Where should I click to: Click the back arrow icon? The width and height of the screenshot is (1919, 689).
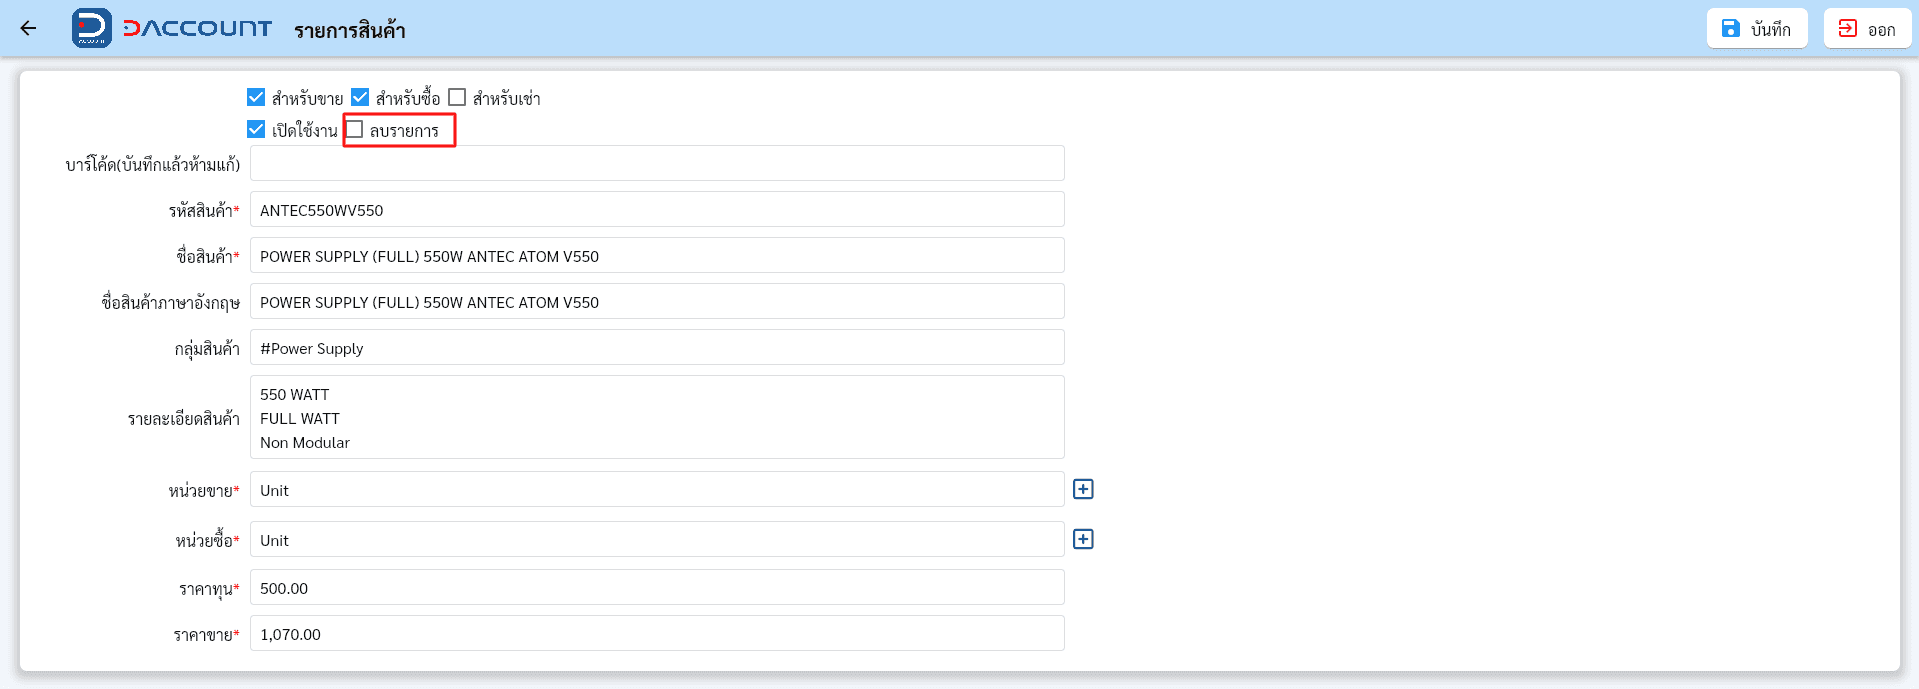pyautogui.click(x=28, y=28)
